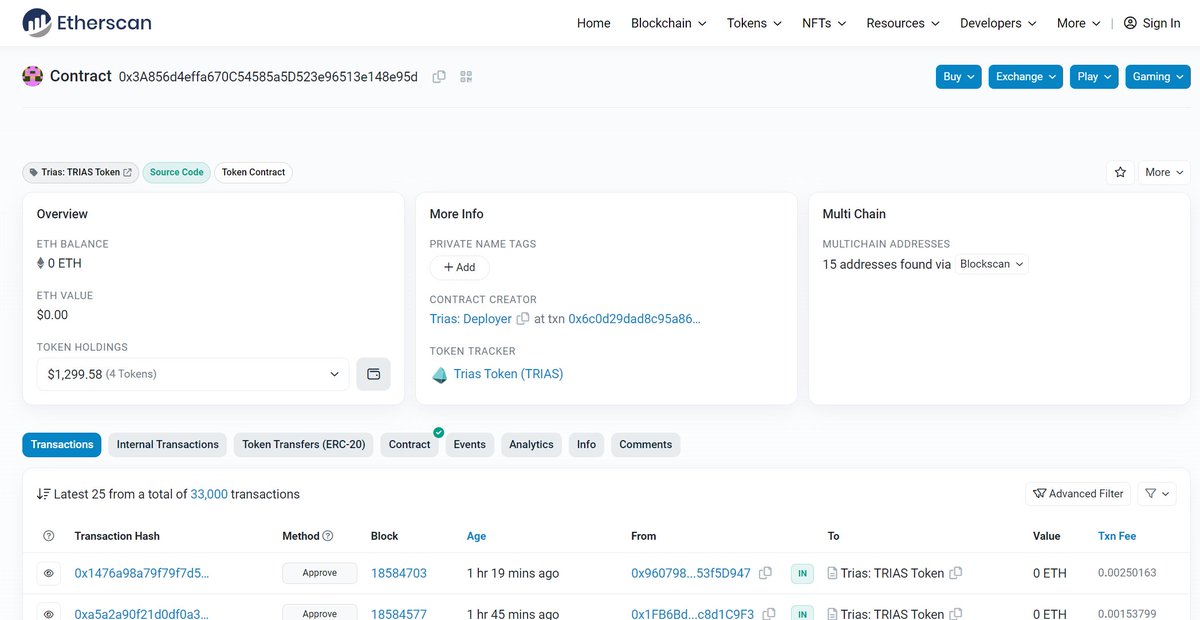Screen dimensions: 1200x620
Task: Click the Trias Token logo icon
Action: [x=439, y=374]
